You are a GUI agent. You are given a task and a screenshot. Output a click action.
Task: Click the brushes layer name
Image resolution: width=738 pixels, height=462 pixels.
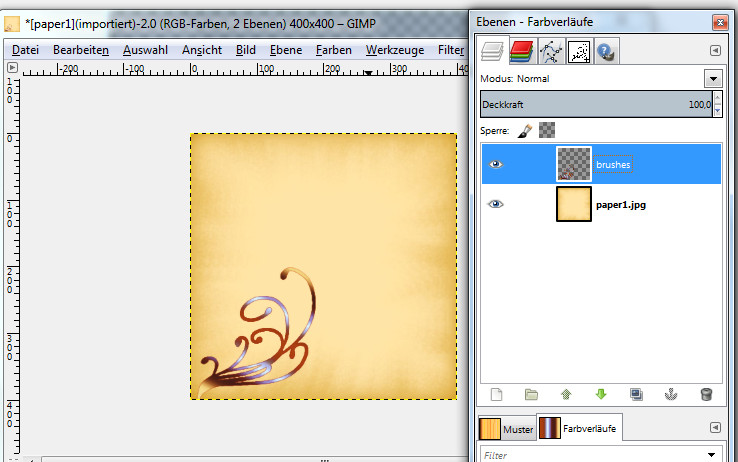tap(613, 165)
